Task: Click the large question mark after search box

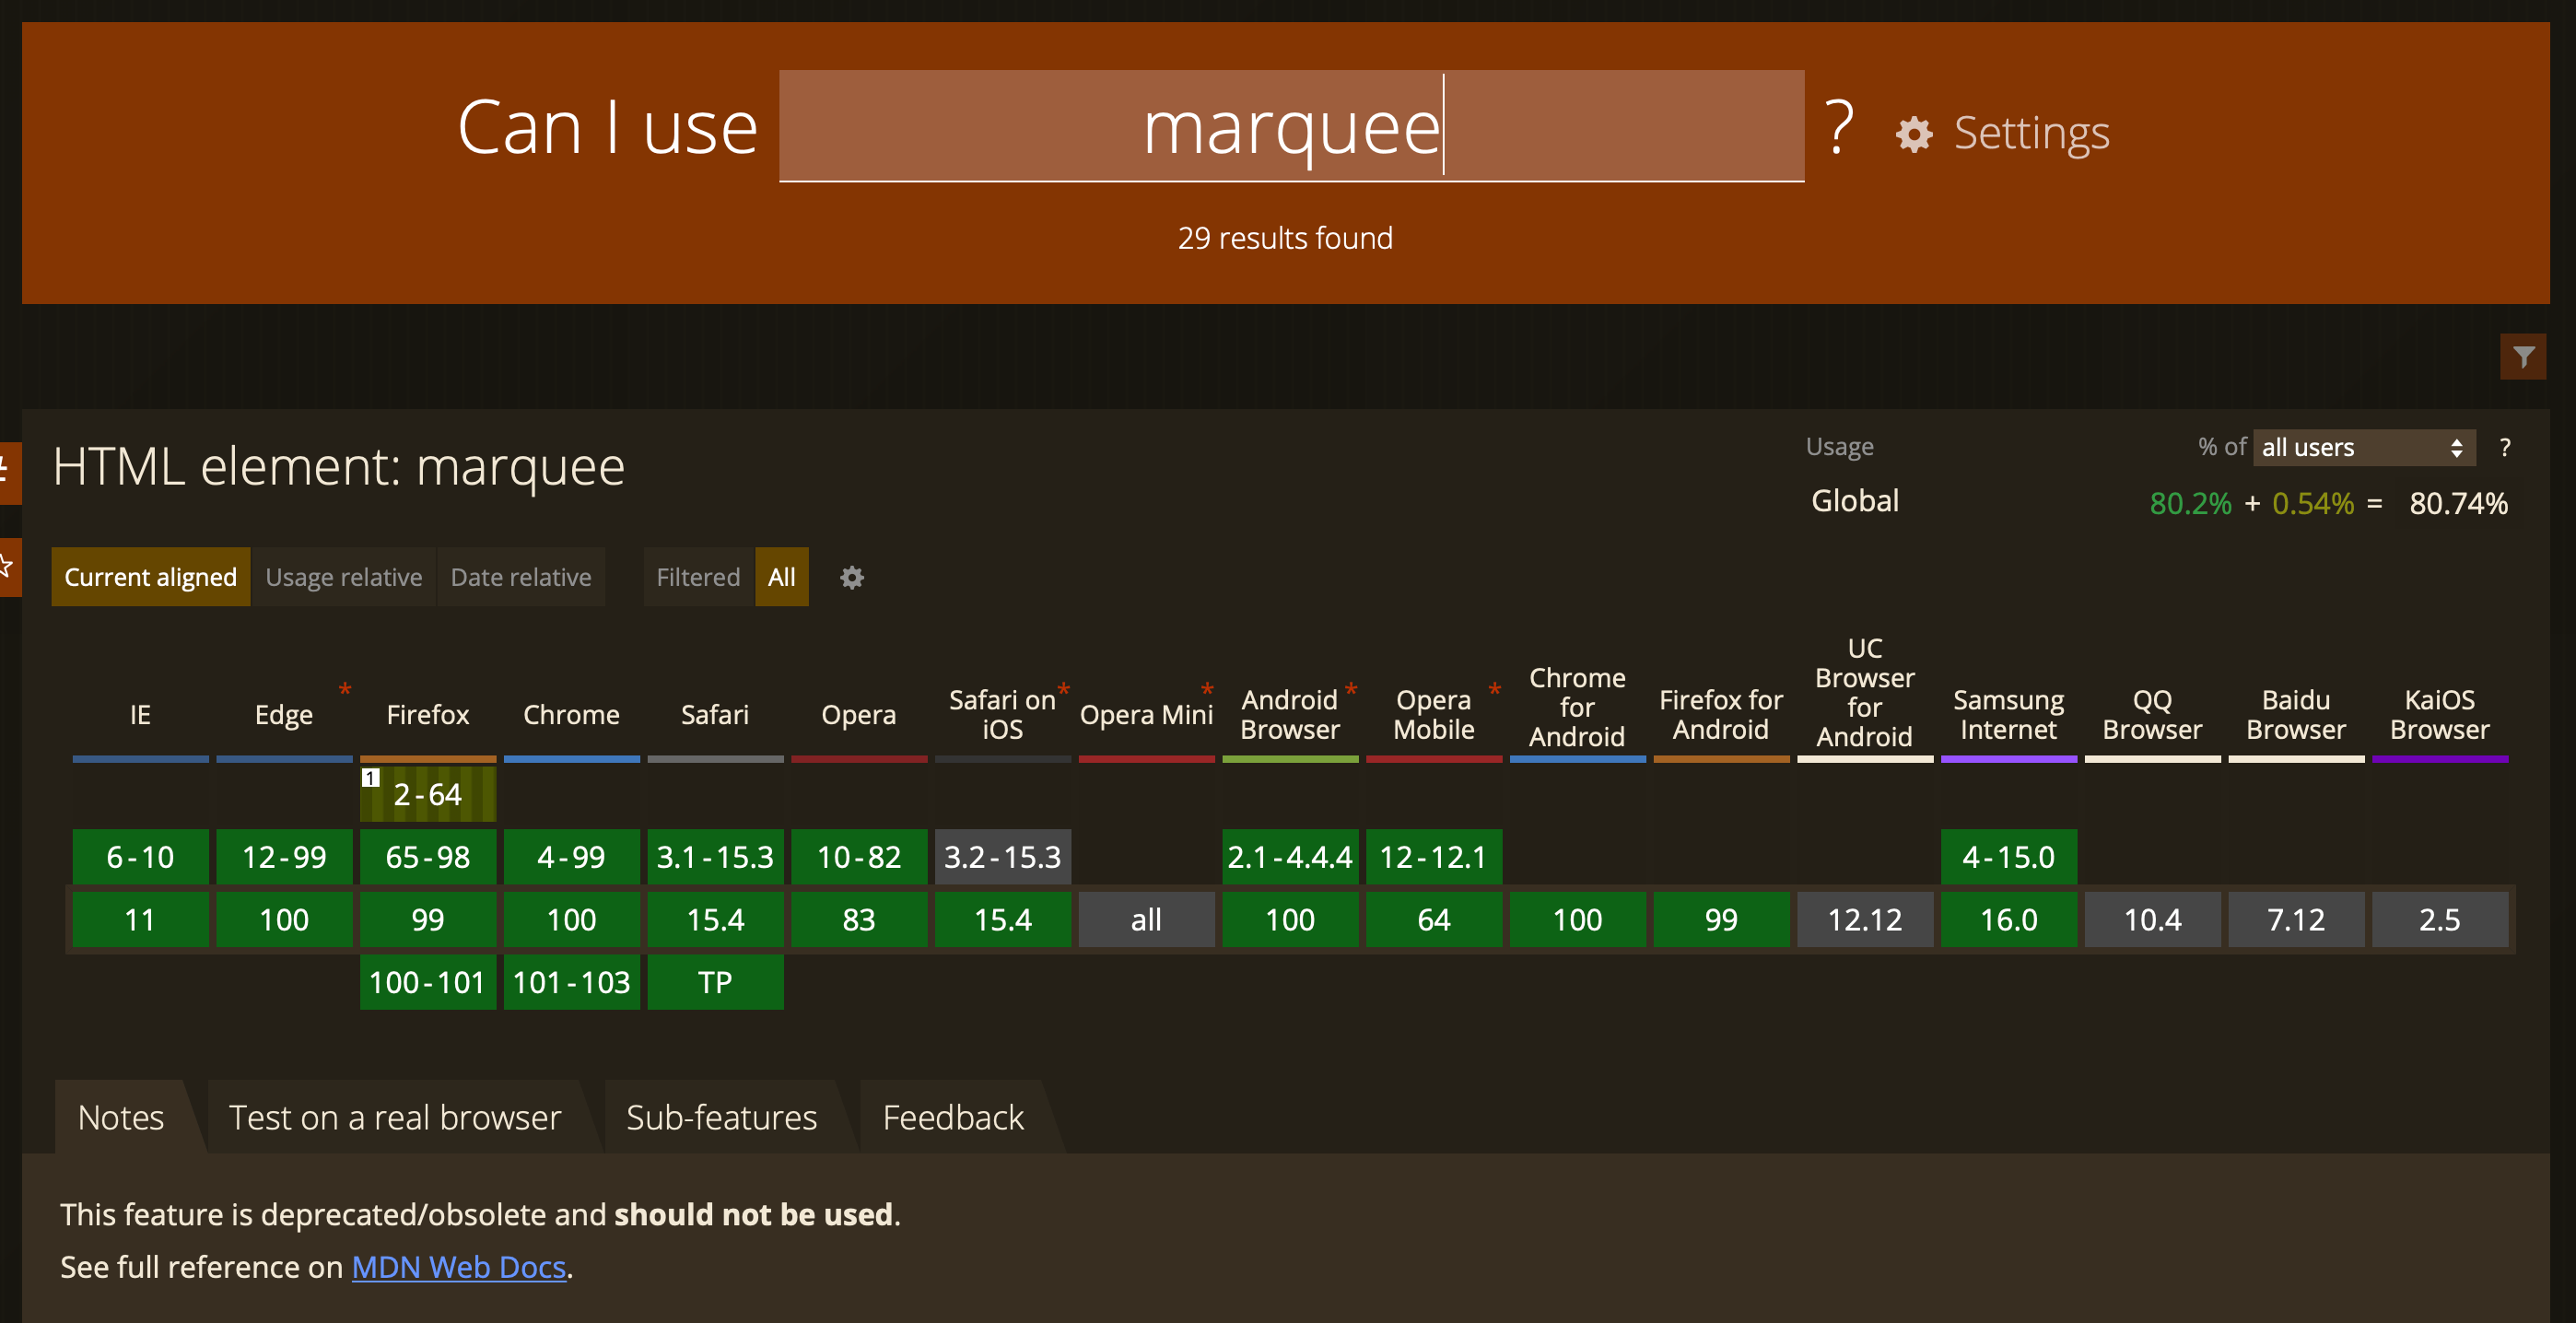Action: 1838,128
